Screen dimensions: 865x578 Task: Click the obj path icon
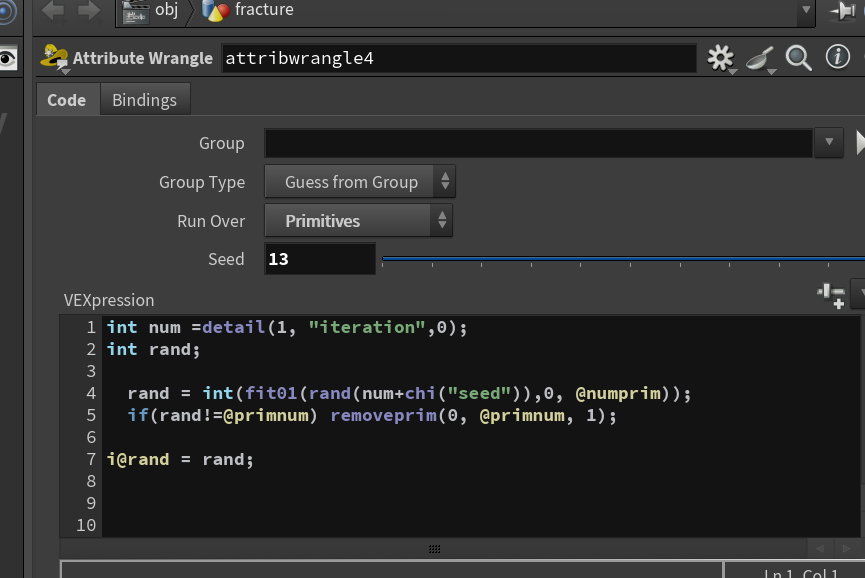pos(136,11)
